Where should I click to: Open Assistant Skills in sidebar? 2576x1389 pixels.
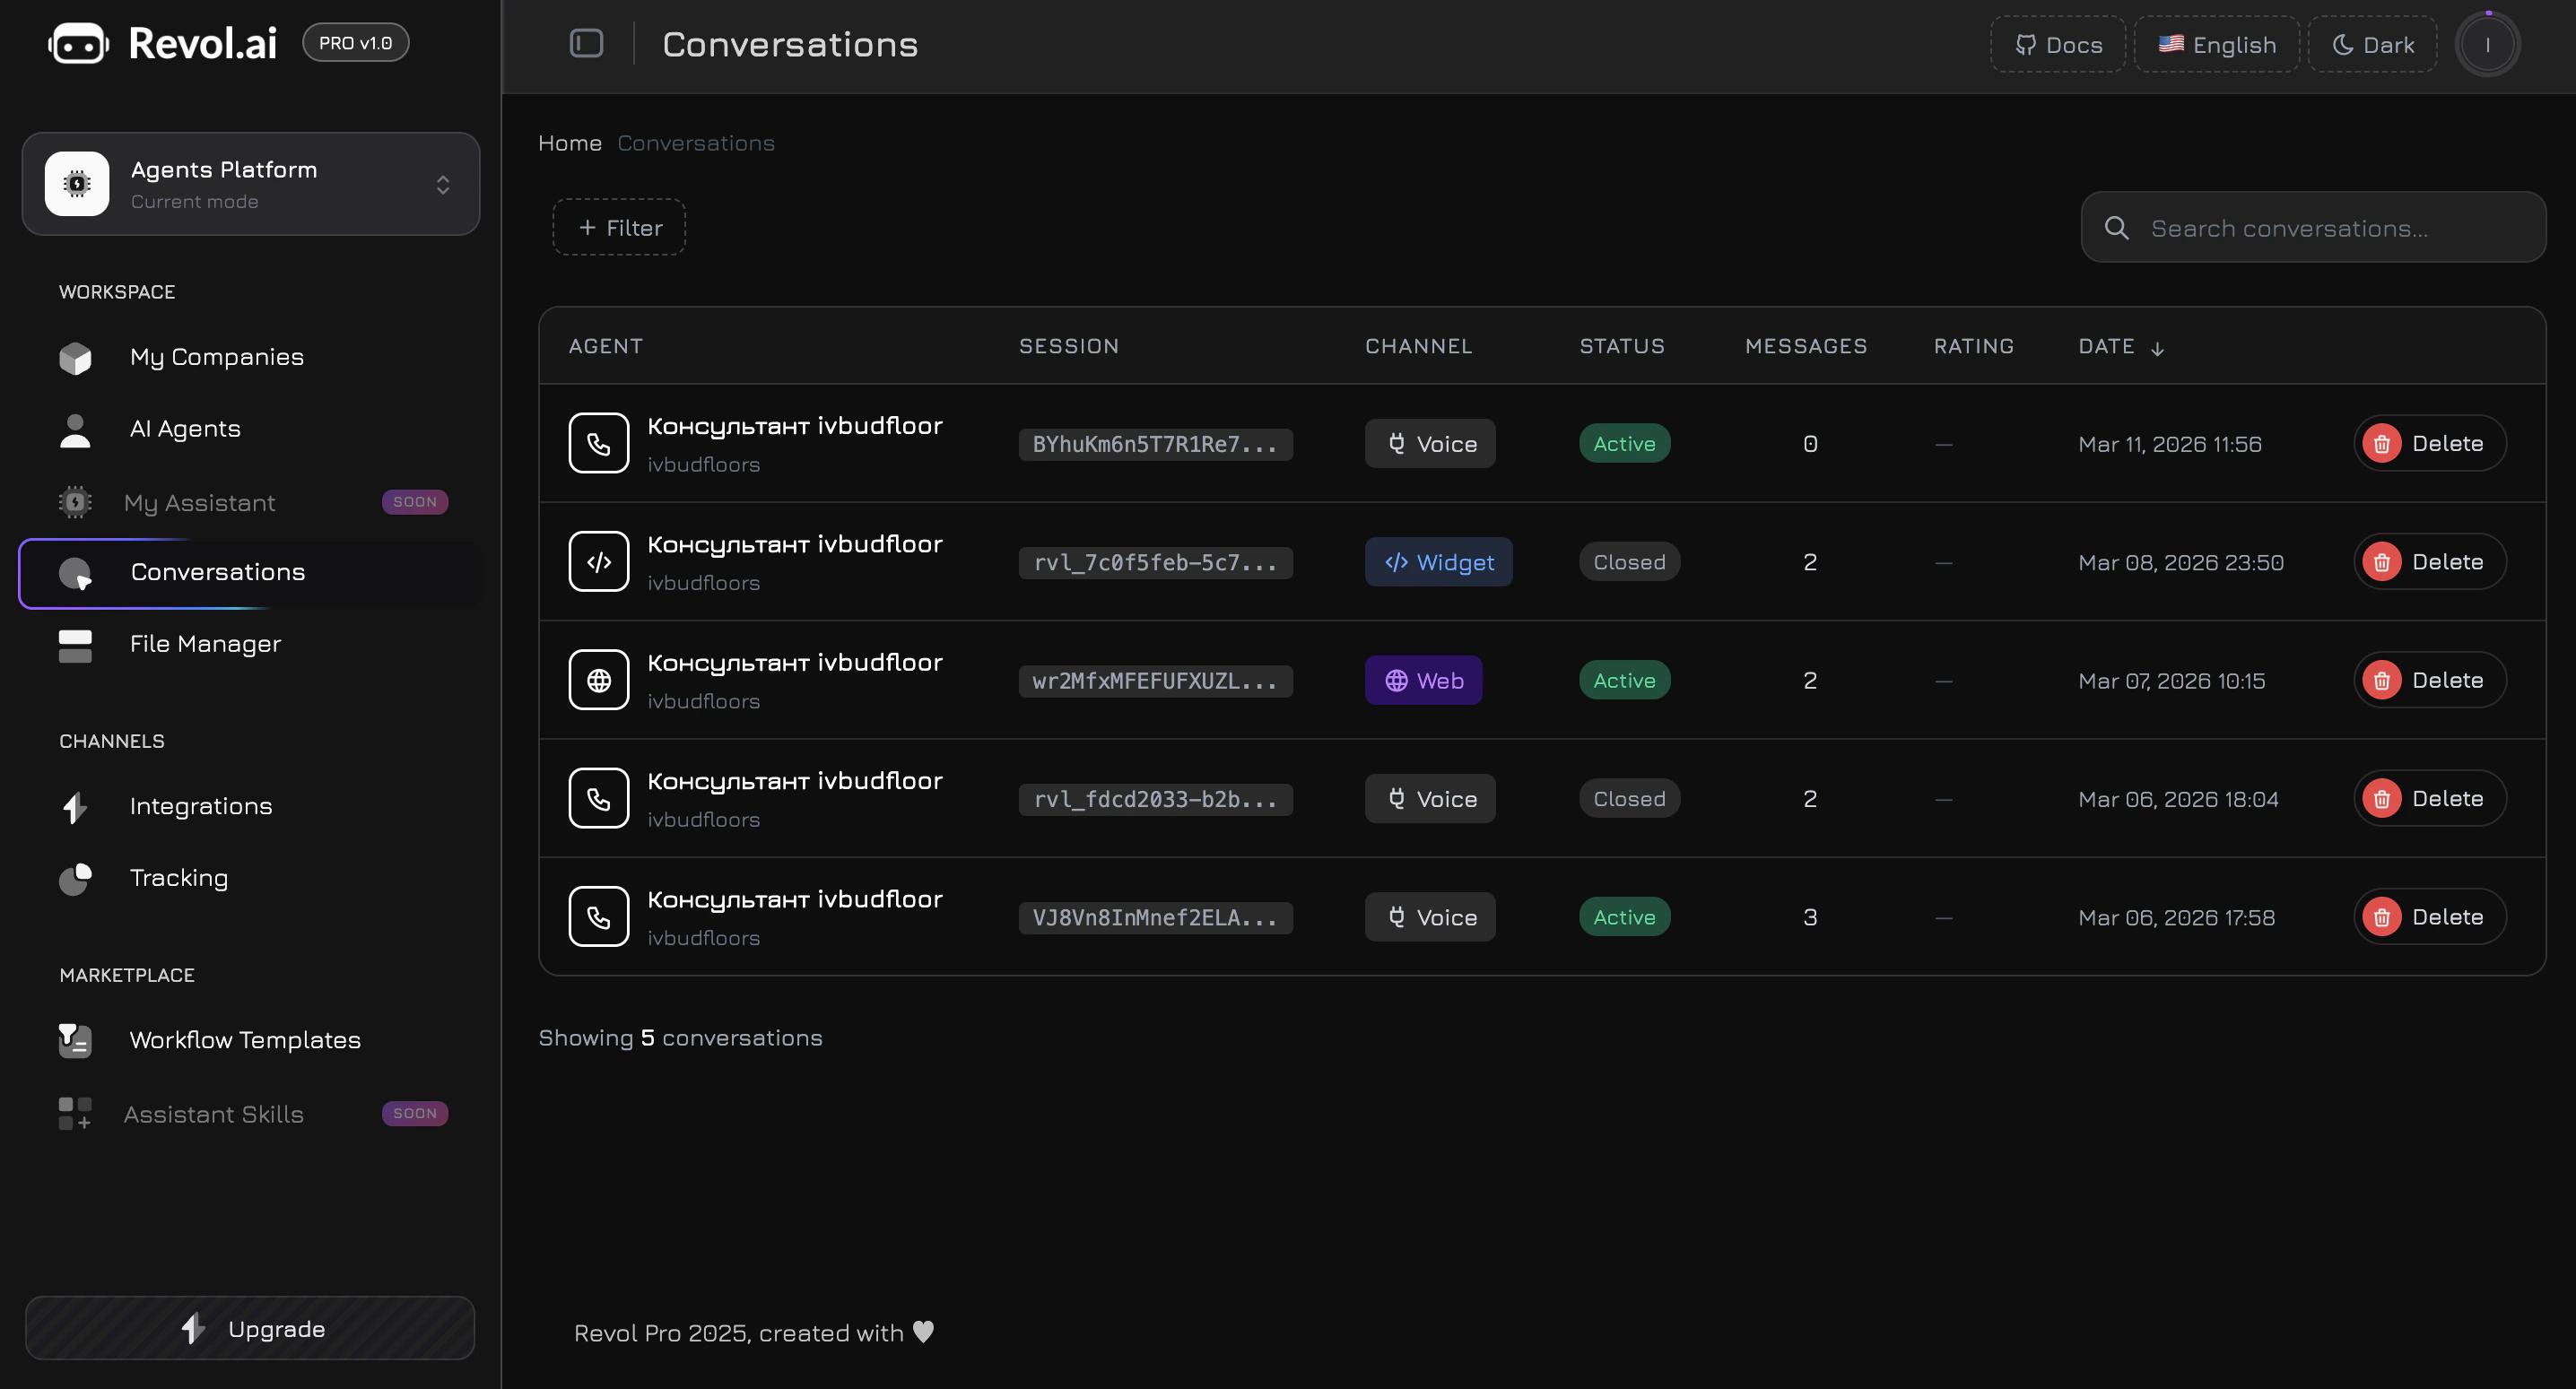250,1114
